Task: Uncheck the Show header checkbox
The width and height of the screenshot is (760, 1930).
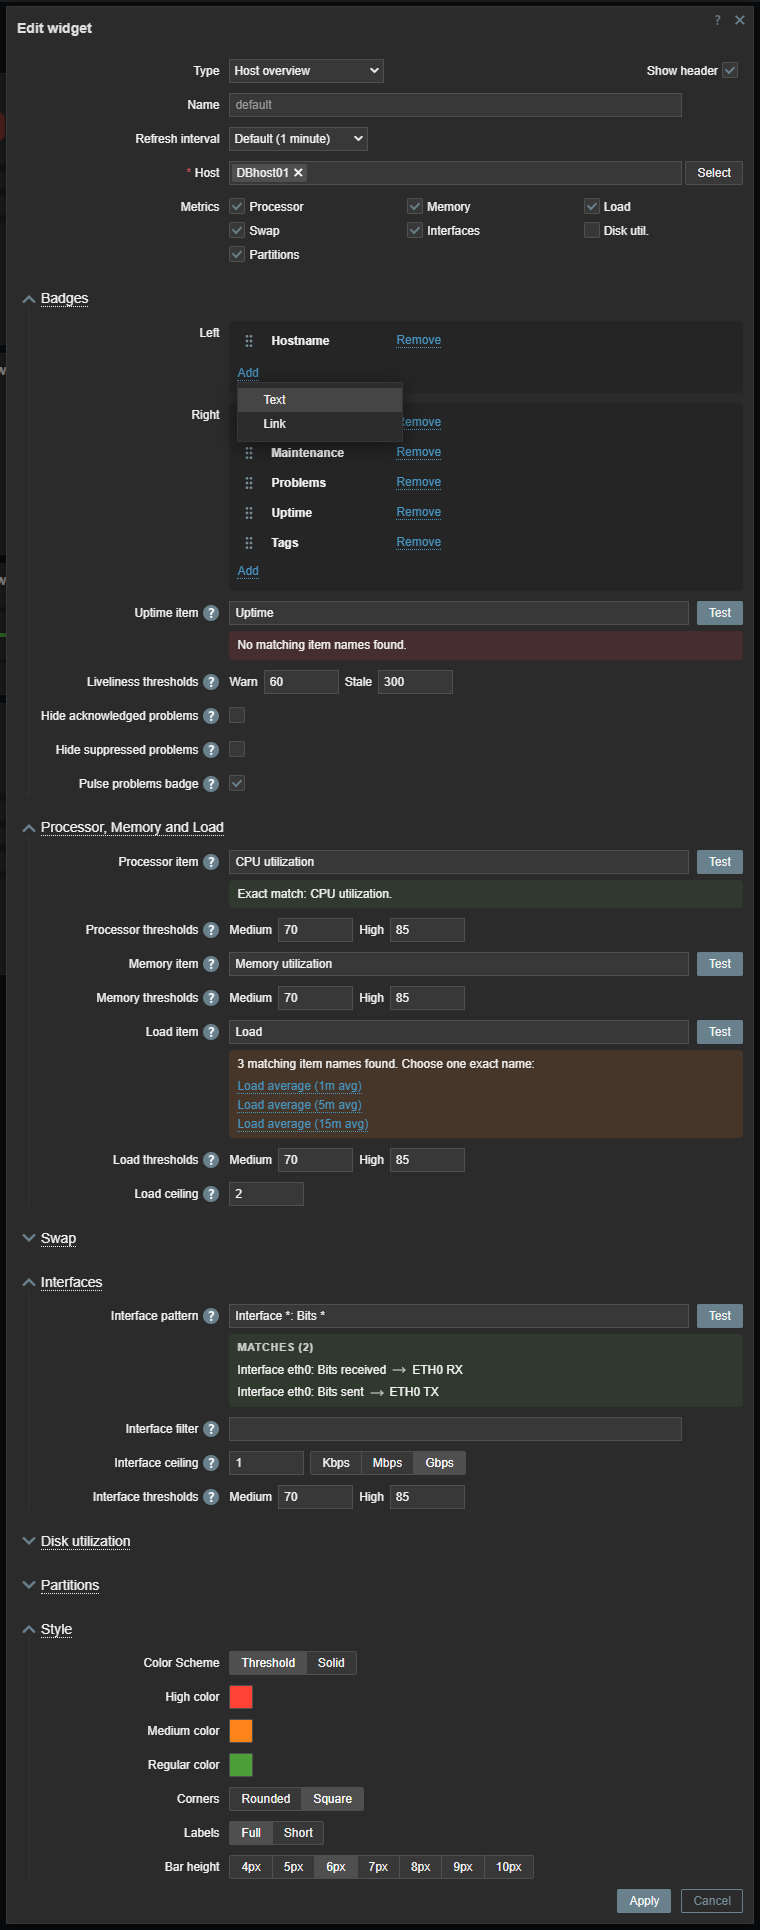Action: pos(730,71)
